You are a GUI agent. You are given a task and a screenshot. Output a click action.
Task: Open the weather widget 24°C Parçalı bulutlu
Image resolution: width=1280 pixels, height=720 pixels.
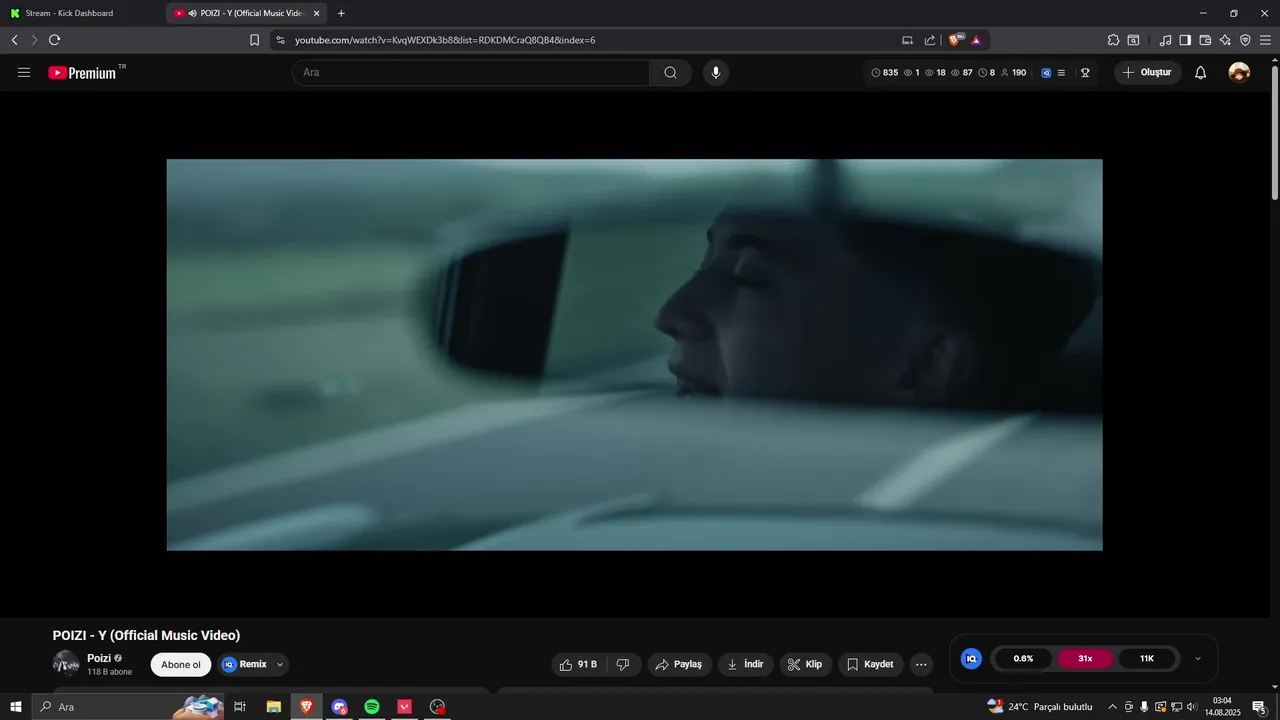(x=1040, y=707)
